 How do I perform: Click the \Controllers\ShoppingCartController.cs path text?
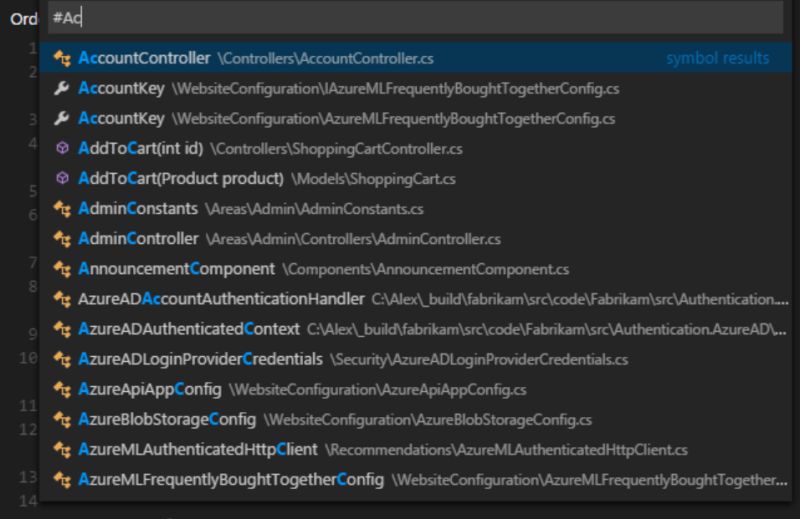[x=337, y=149]
